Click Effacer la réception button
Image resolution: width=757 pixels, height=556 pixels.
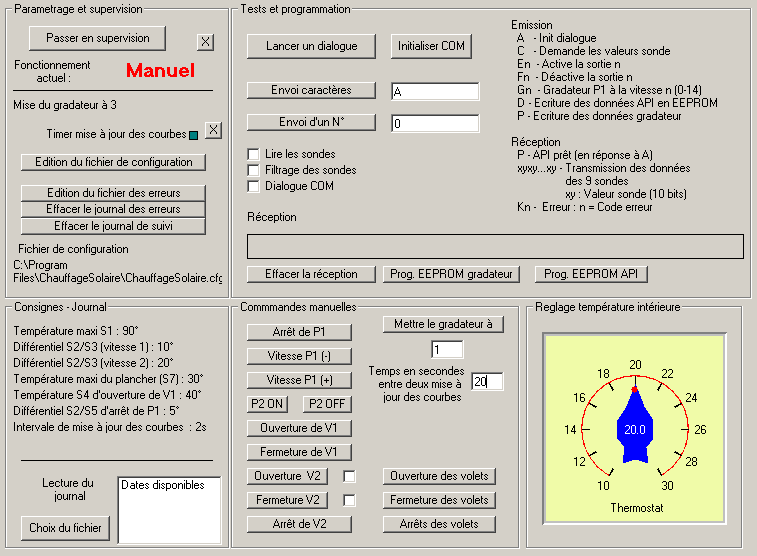coord(311,274)
